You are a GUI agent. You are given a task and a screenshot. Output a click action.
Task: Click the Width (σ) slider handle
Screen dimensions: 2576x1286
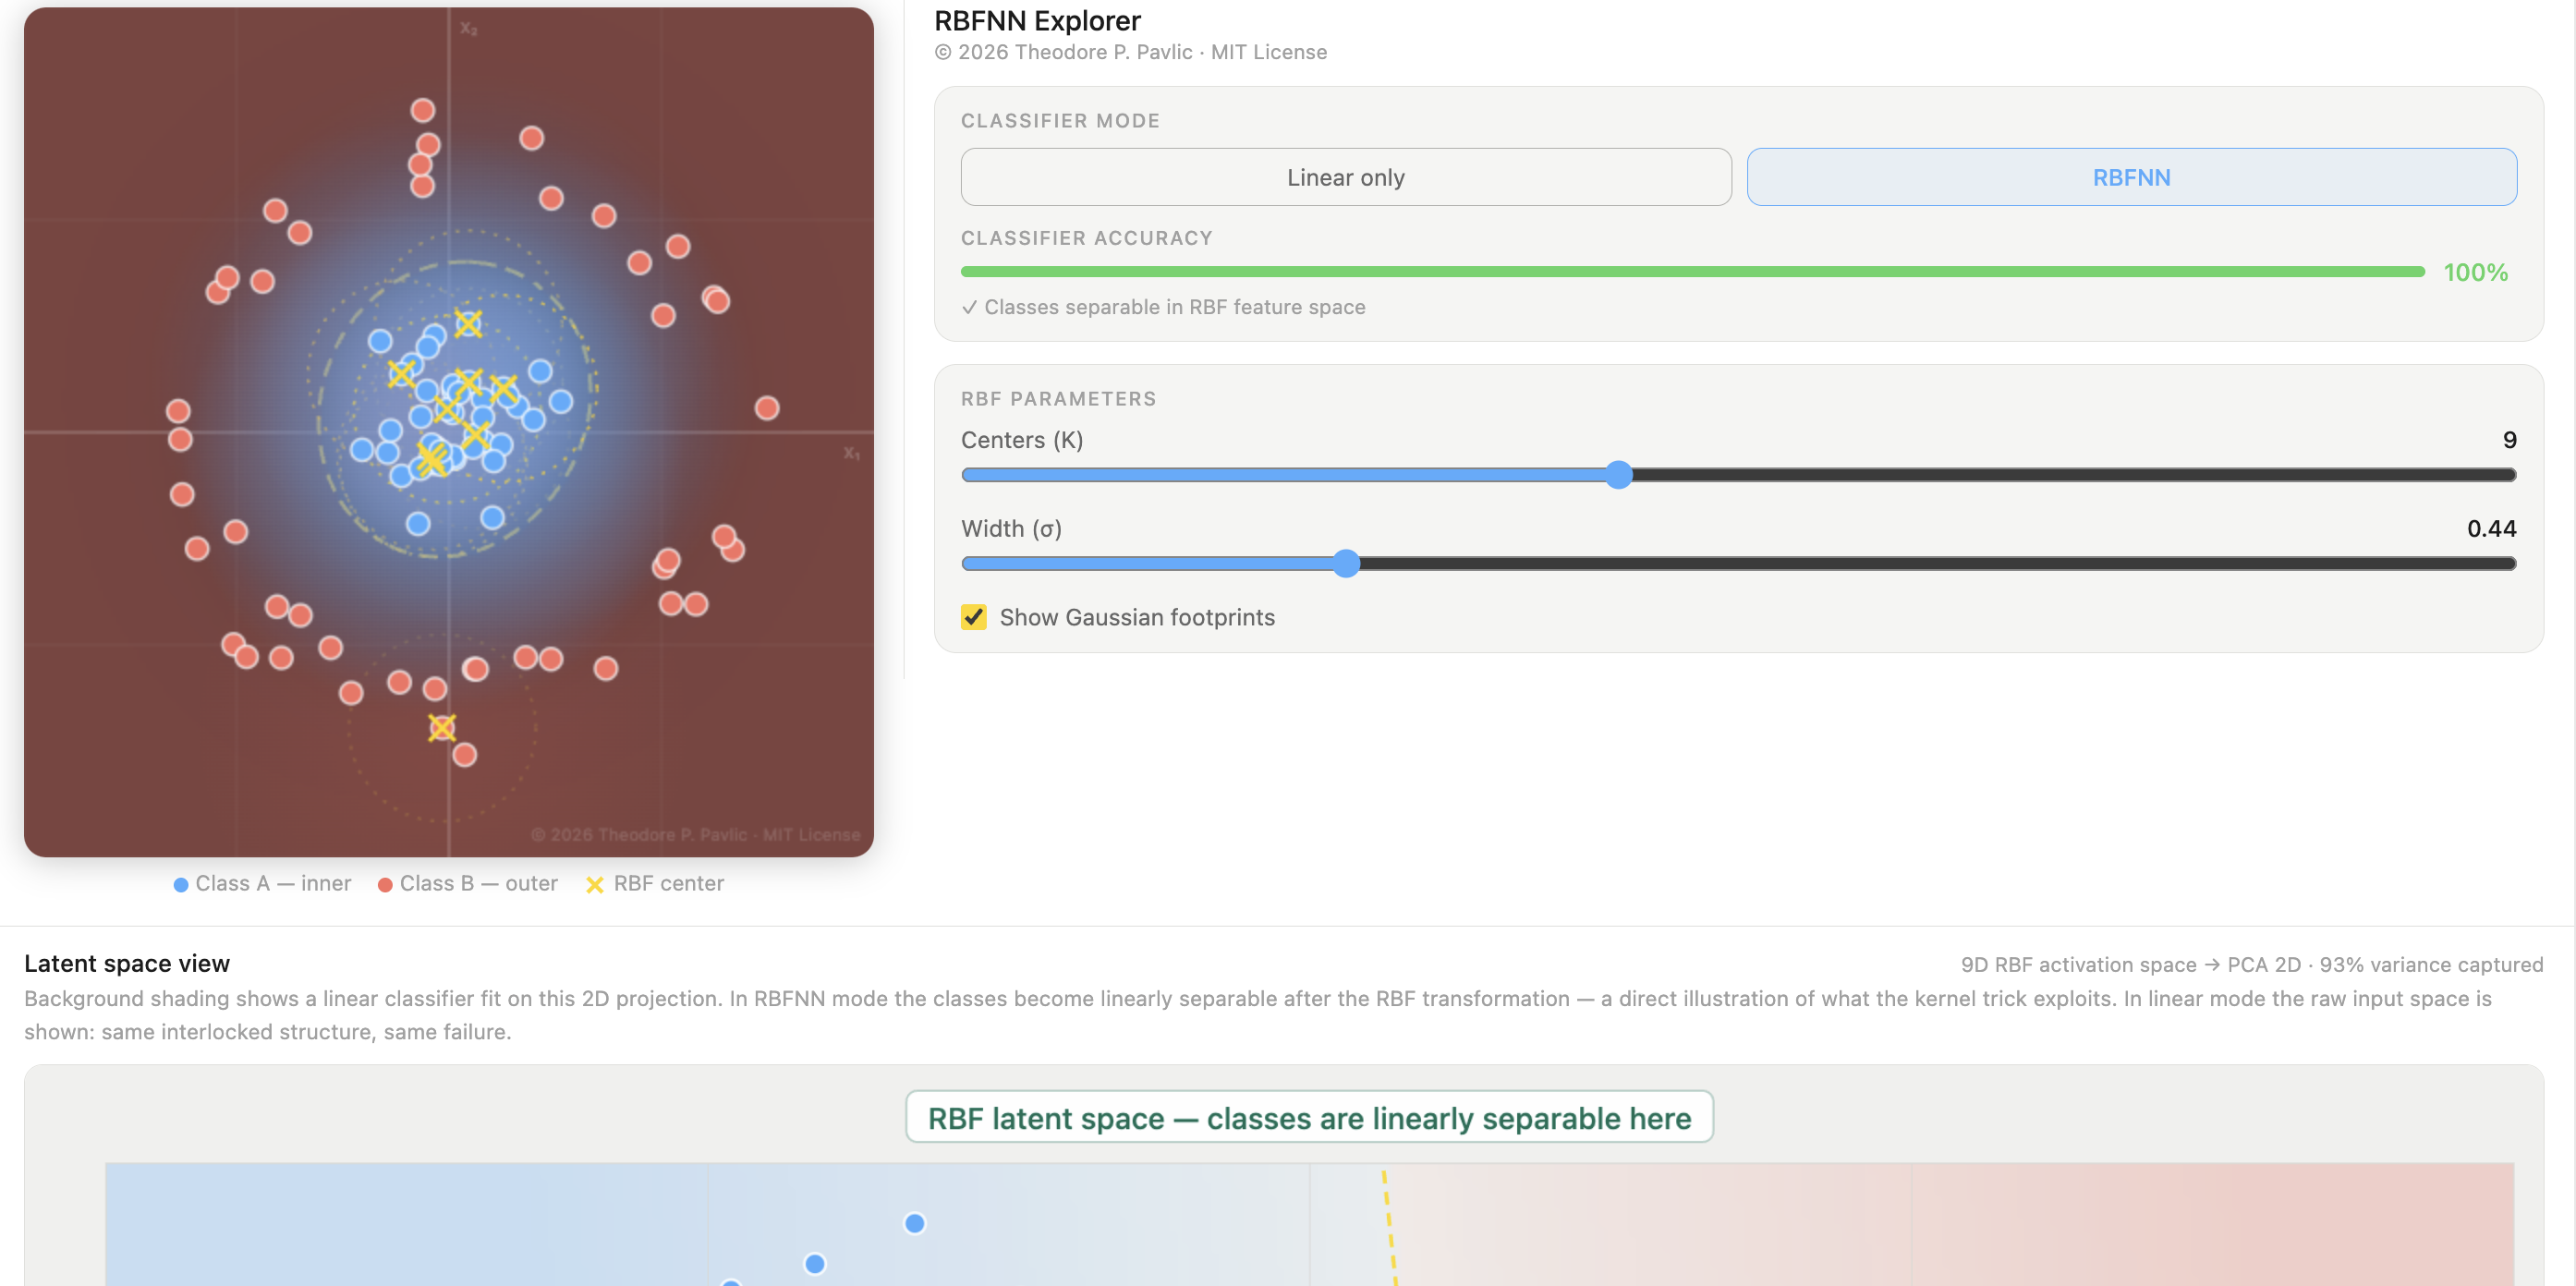pos(1347,563)
